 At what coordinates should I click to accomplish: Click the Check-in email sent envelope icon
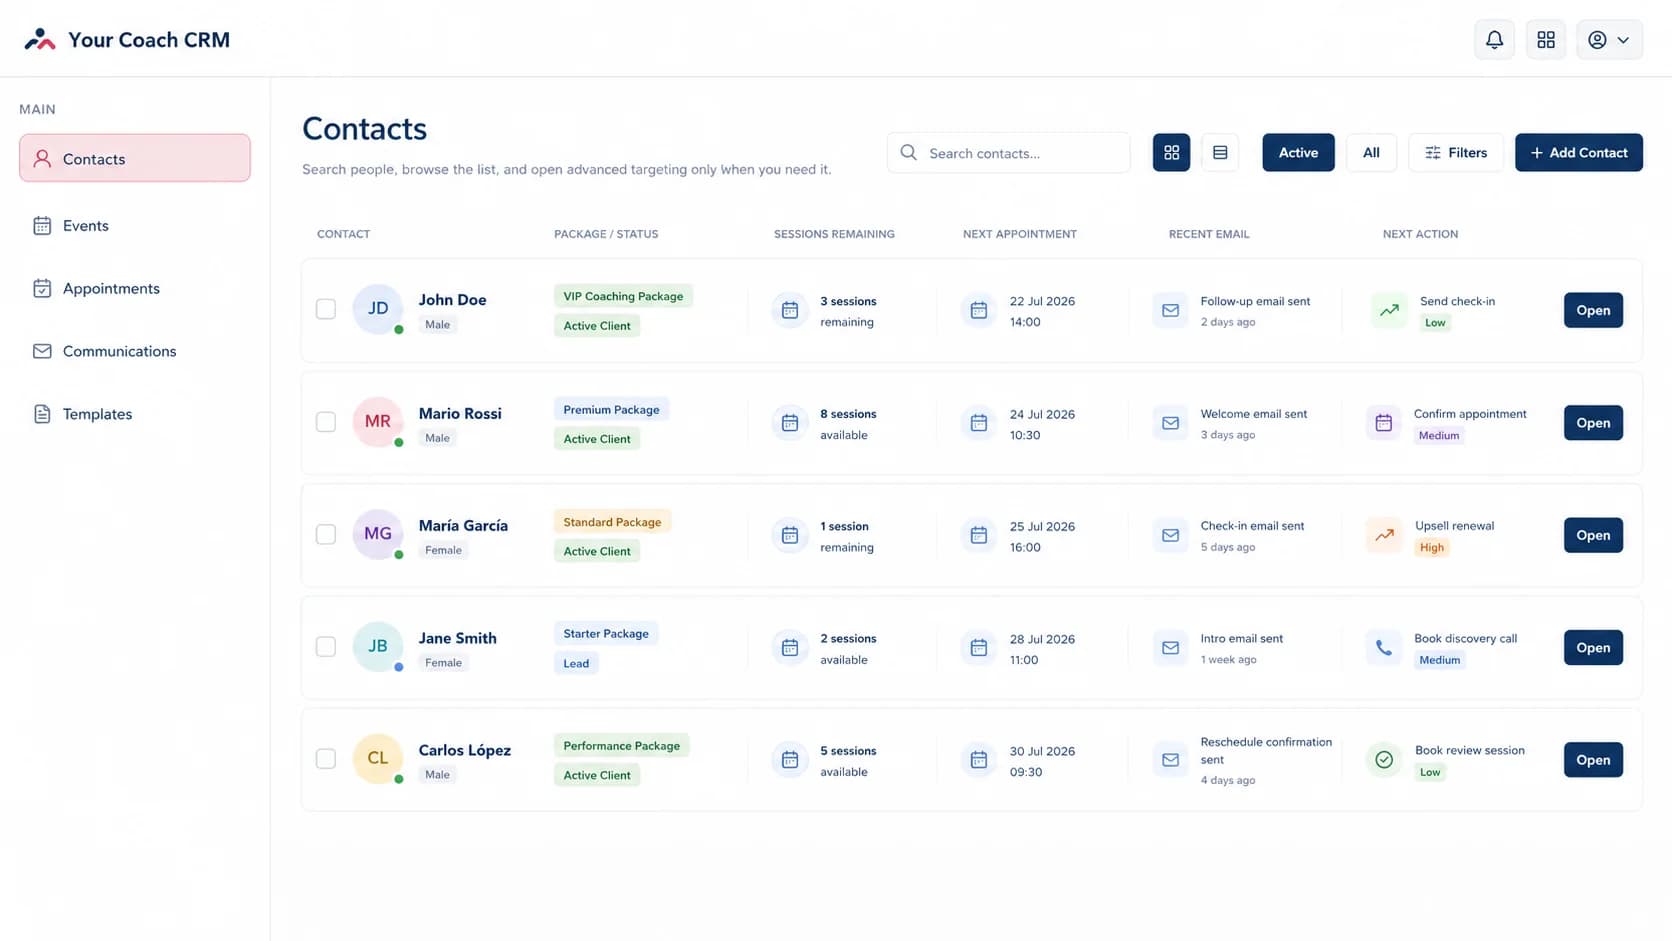click(1170, 536)
